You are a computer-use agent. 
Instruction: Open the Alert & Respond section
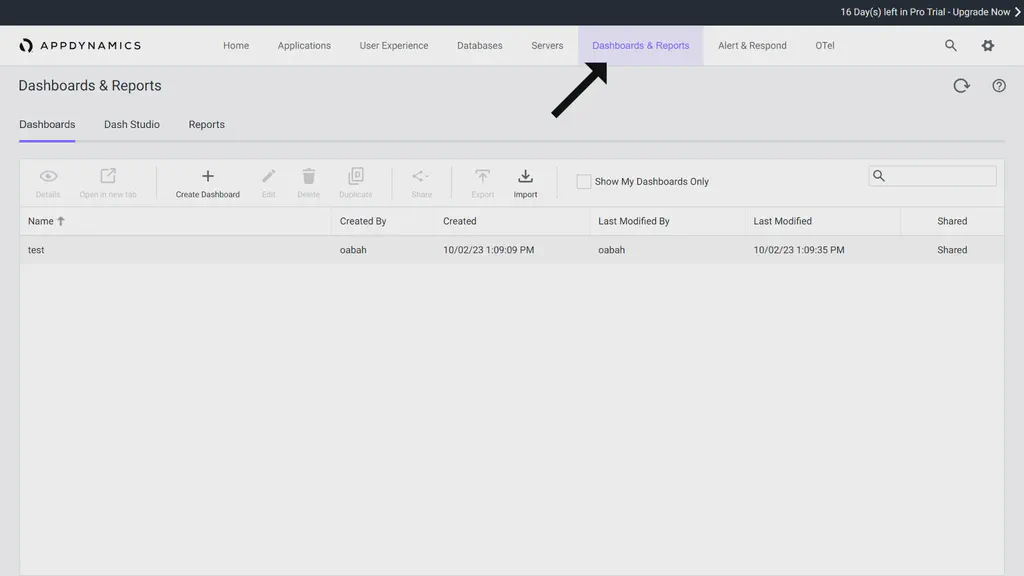tap(751, 45)
